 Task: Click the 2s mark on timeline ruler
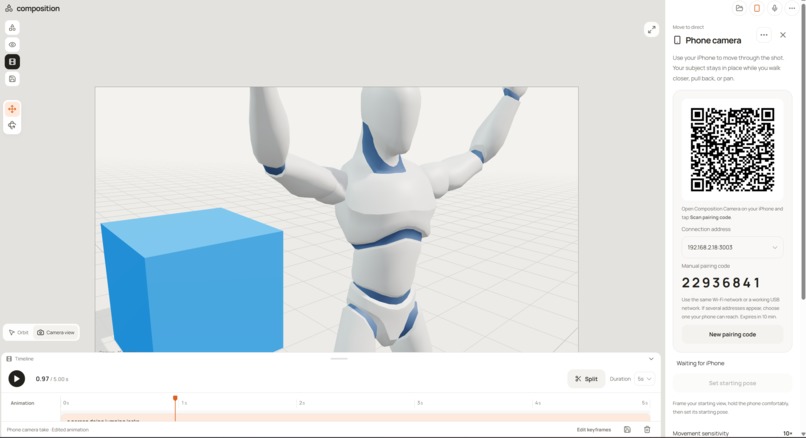302,403
